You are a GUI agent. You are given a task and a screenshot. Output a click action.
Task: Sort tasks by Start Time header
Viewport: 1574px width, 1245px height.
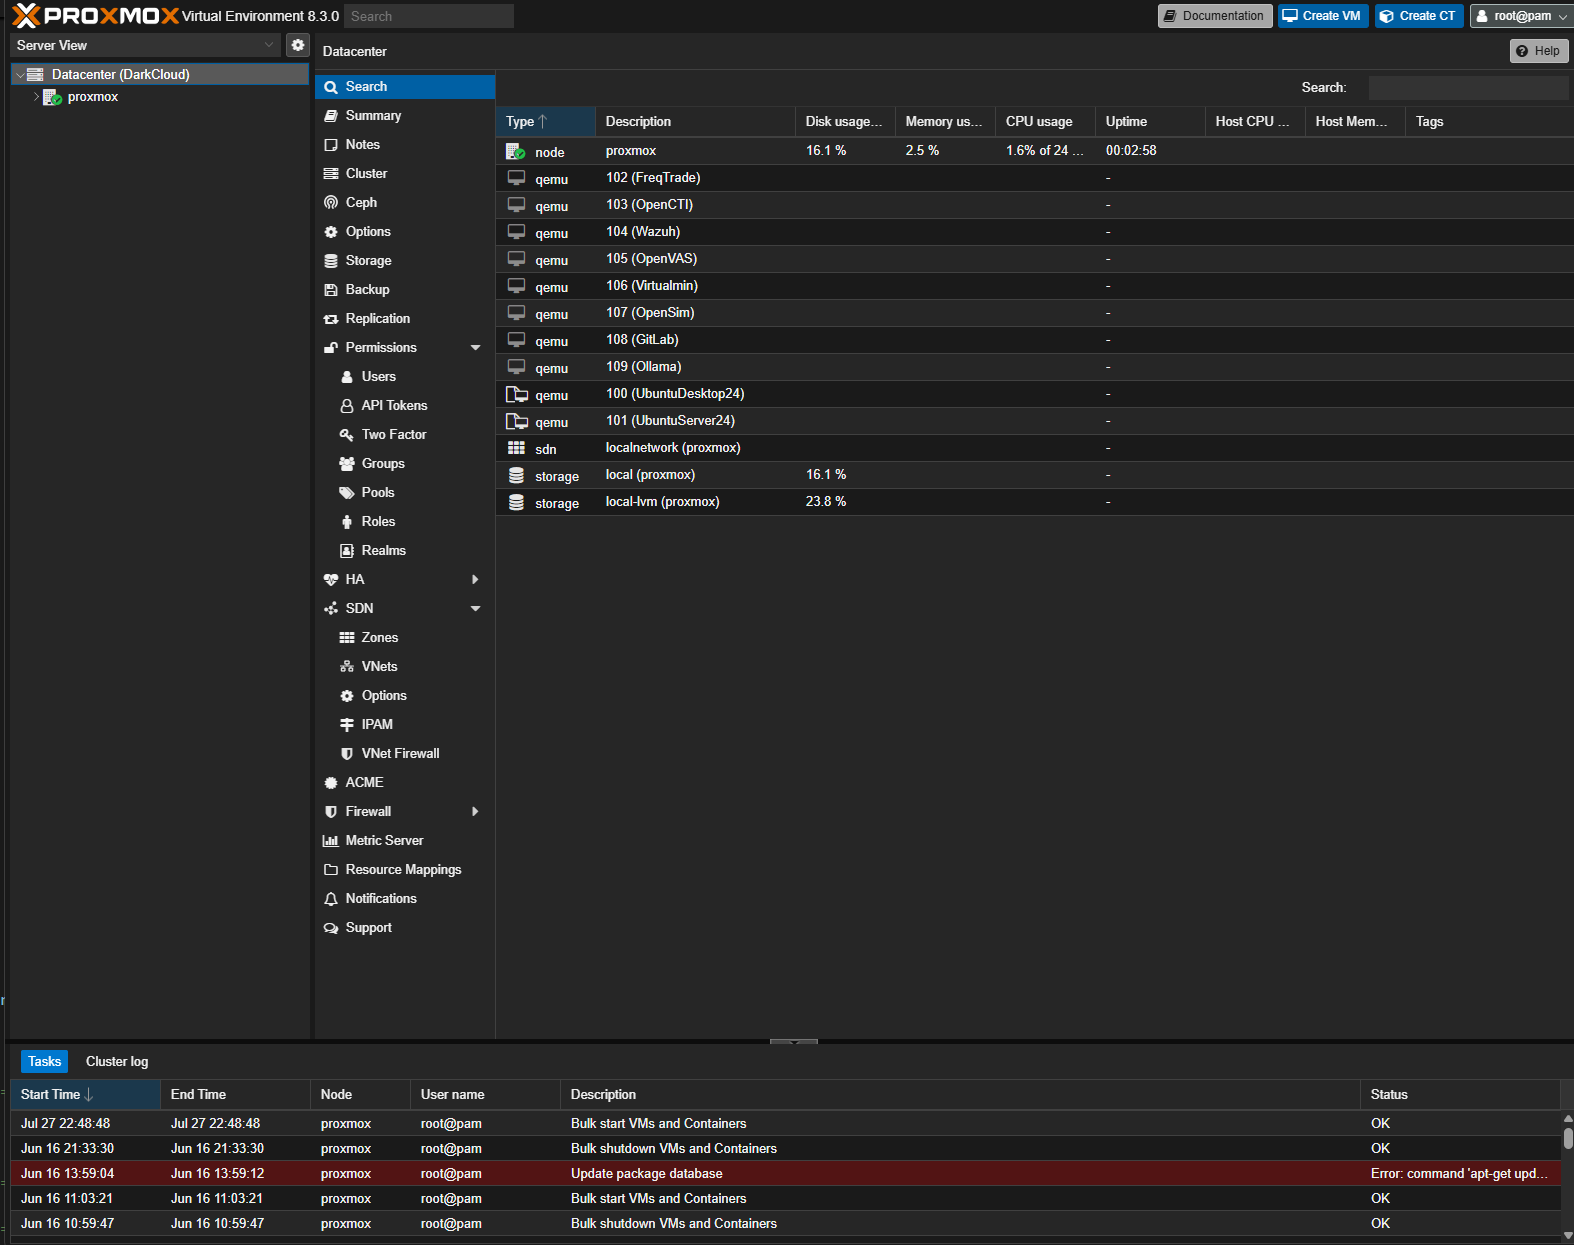pos(85,1095)
